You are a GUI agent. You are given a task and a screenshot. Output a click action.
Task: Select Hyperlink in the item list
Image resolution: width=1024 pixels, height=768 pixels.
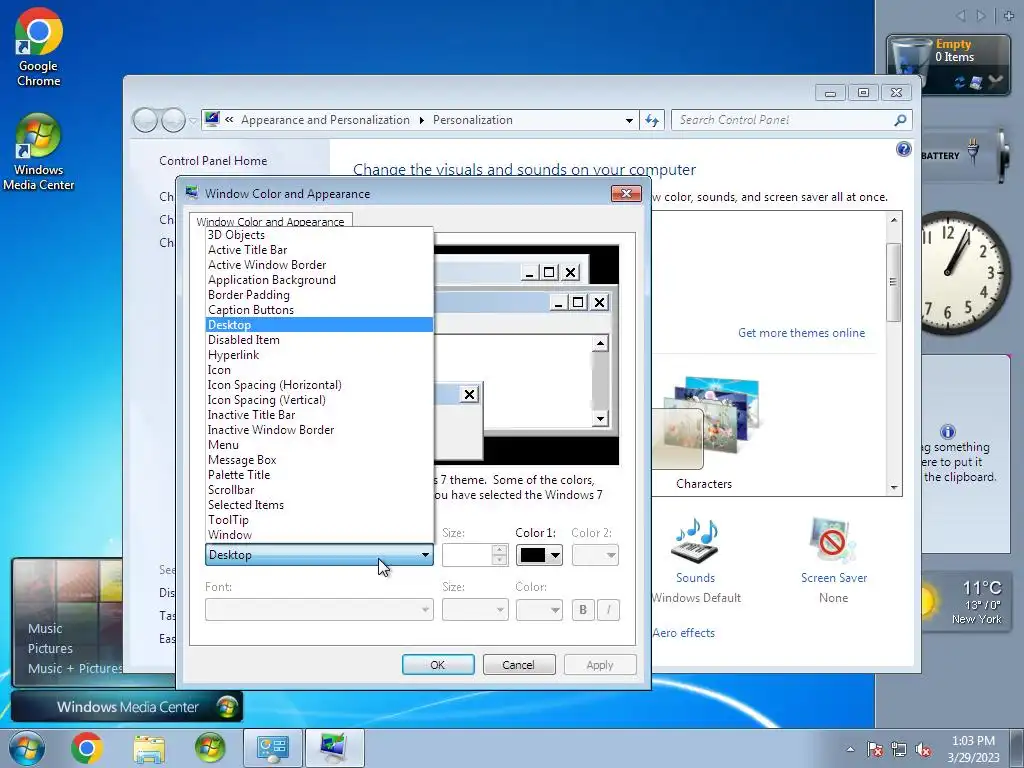pyautogui.click(x=319, y=355)
